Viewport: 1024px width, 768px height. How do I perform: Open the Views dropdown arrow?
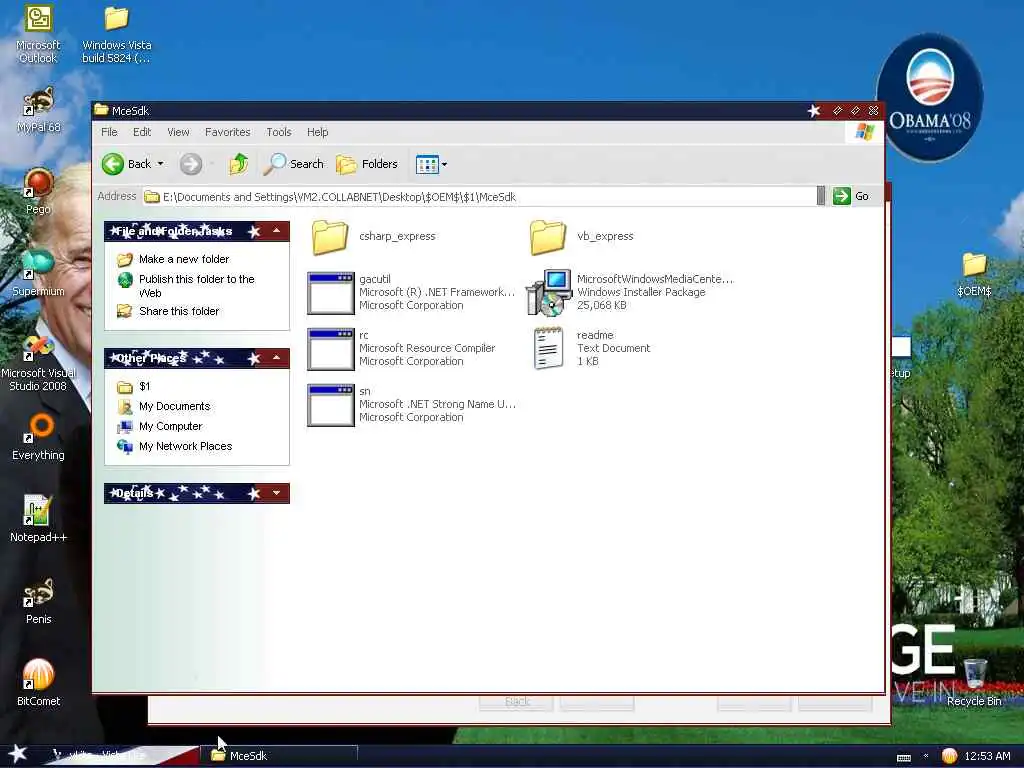click(445, 165)
